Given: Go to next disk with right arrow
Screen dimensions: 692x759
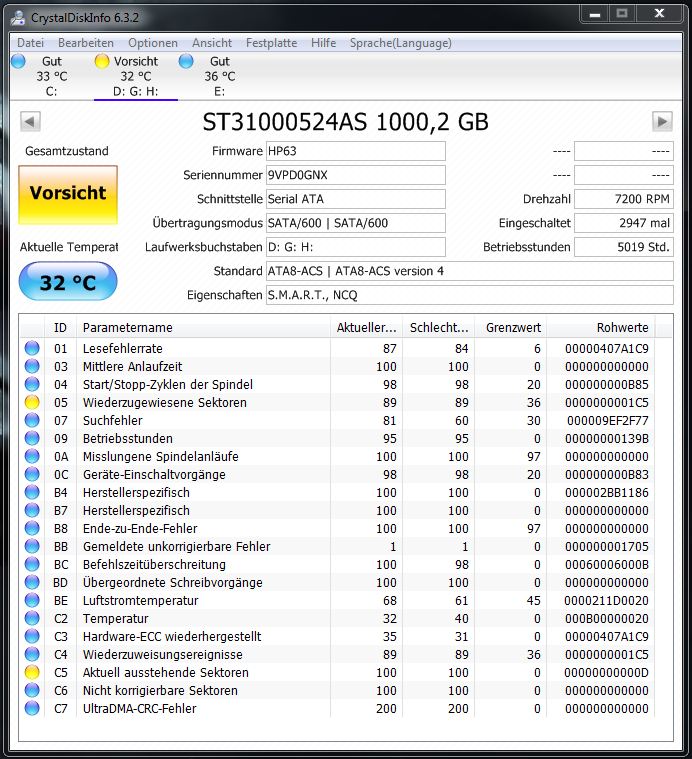Looking at the screenshot, I should [662, 121].
